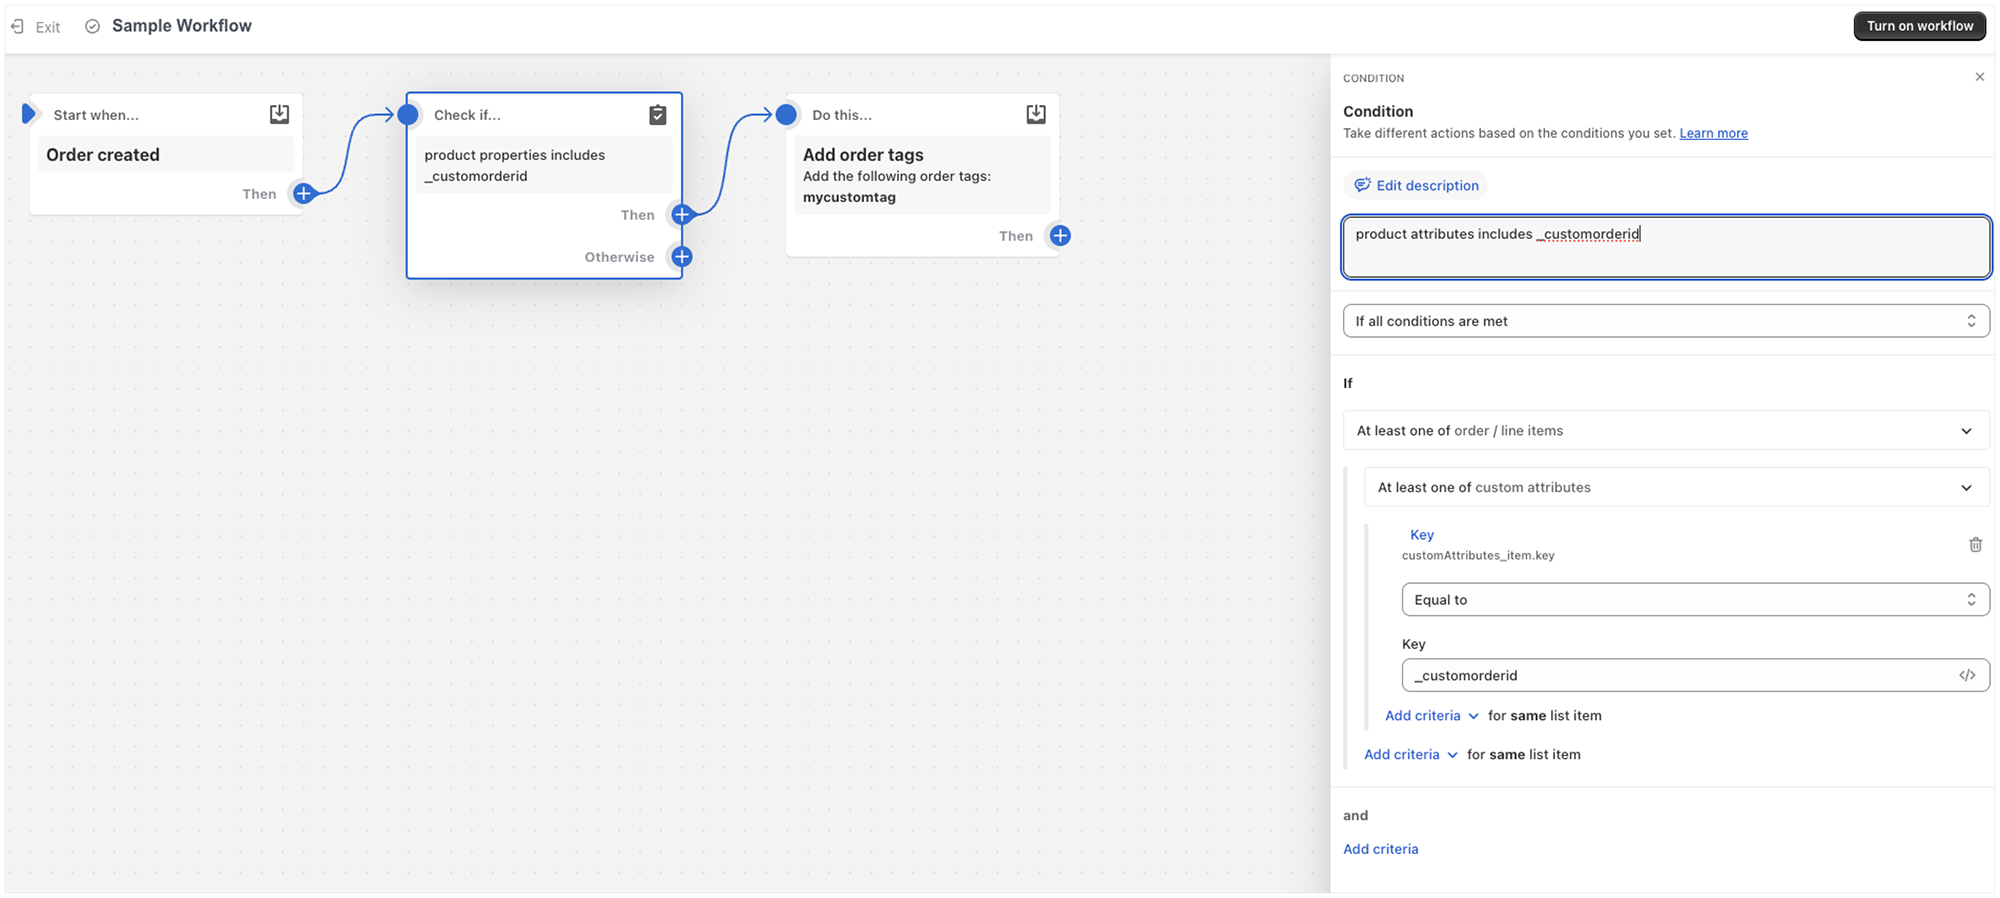The width and height of the screenshot is (2000, 898).
Task: Click the trigger icon on the Start when card
Action: 279,114
